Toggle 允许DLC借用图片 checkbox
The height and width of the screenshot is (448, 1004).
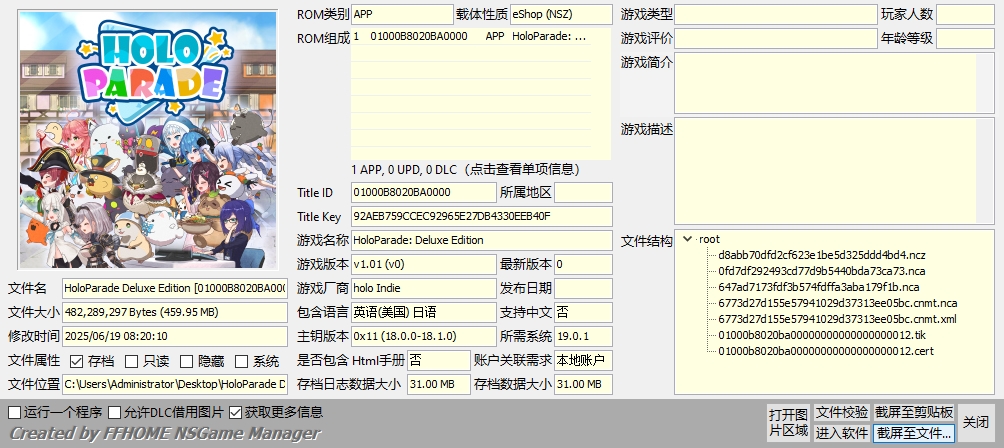click(115, 412)
